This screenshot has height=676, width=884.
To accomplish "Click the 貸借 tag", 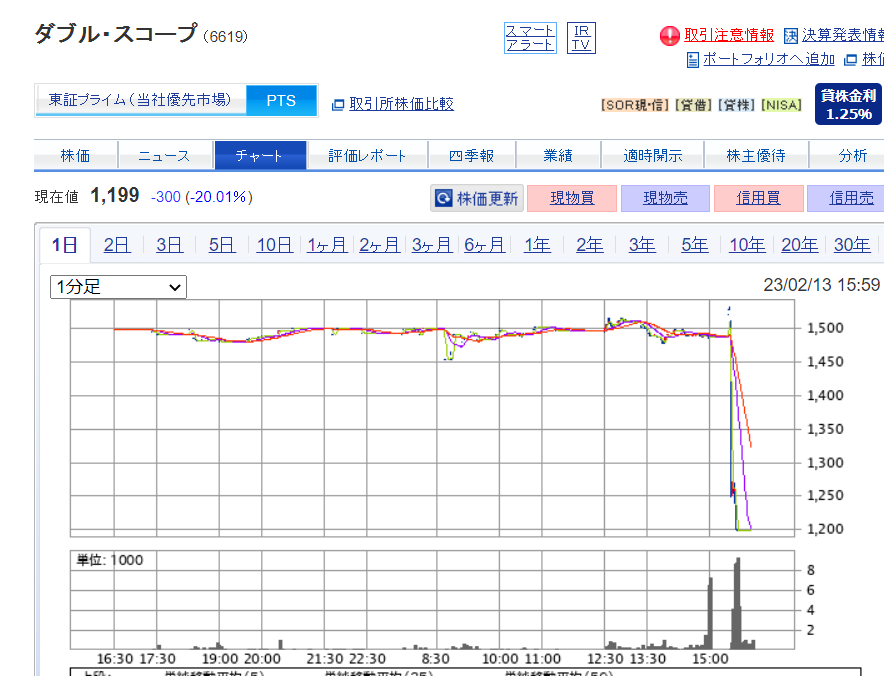I will click(x=693, y=105).
